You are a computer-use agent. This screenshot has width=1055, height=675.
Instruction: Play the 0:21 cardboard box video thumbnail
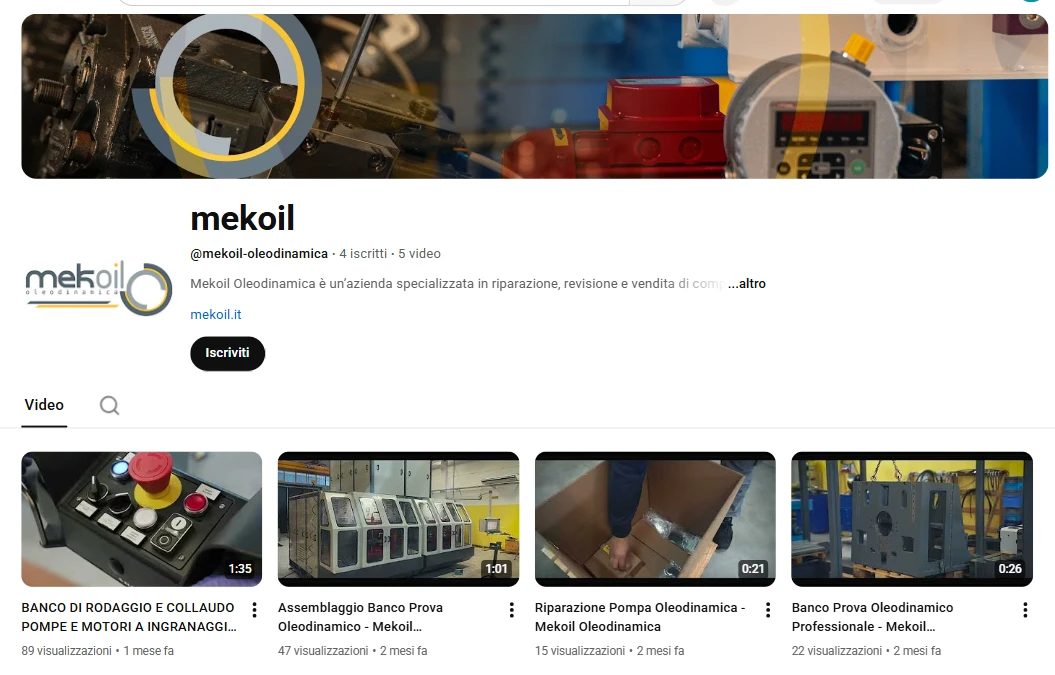point(655,519)
